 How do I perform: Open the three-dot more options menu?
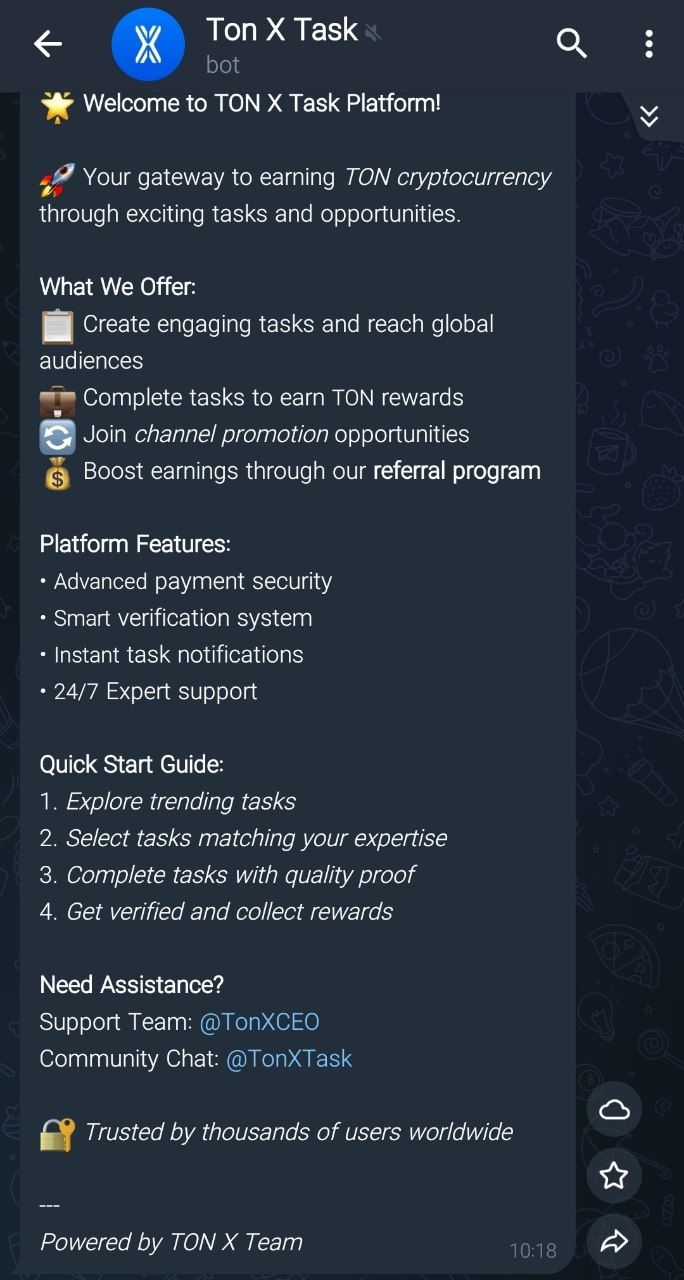click(649, 44)
